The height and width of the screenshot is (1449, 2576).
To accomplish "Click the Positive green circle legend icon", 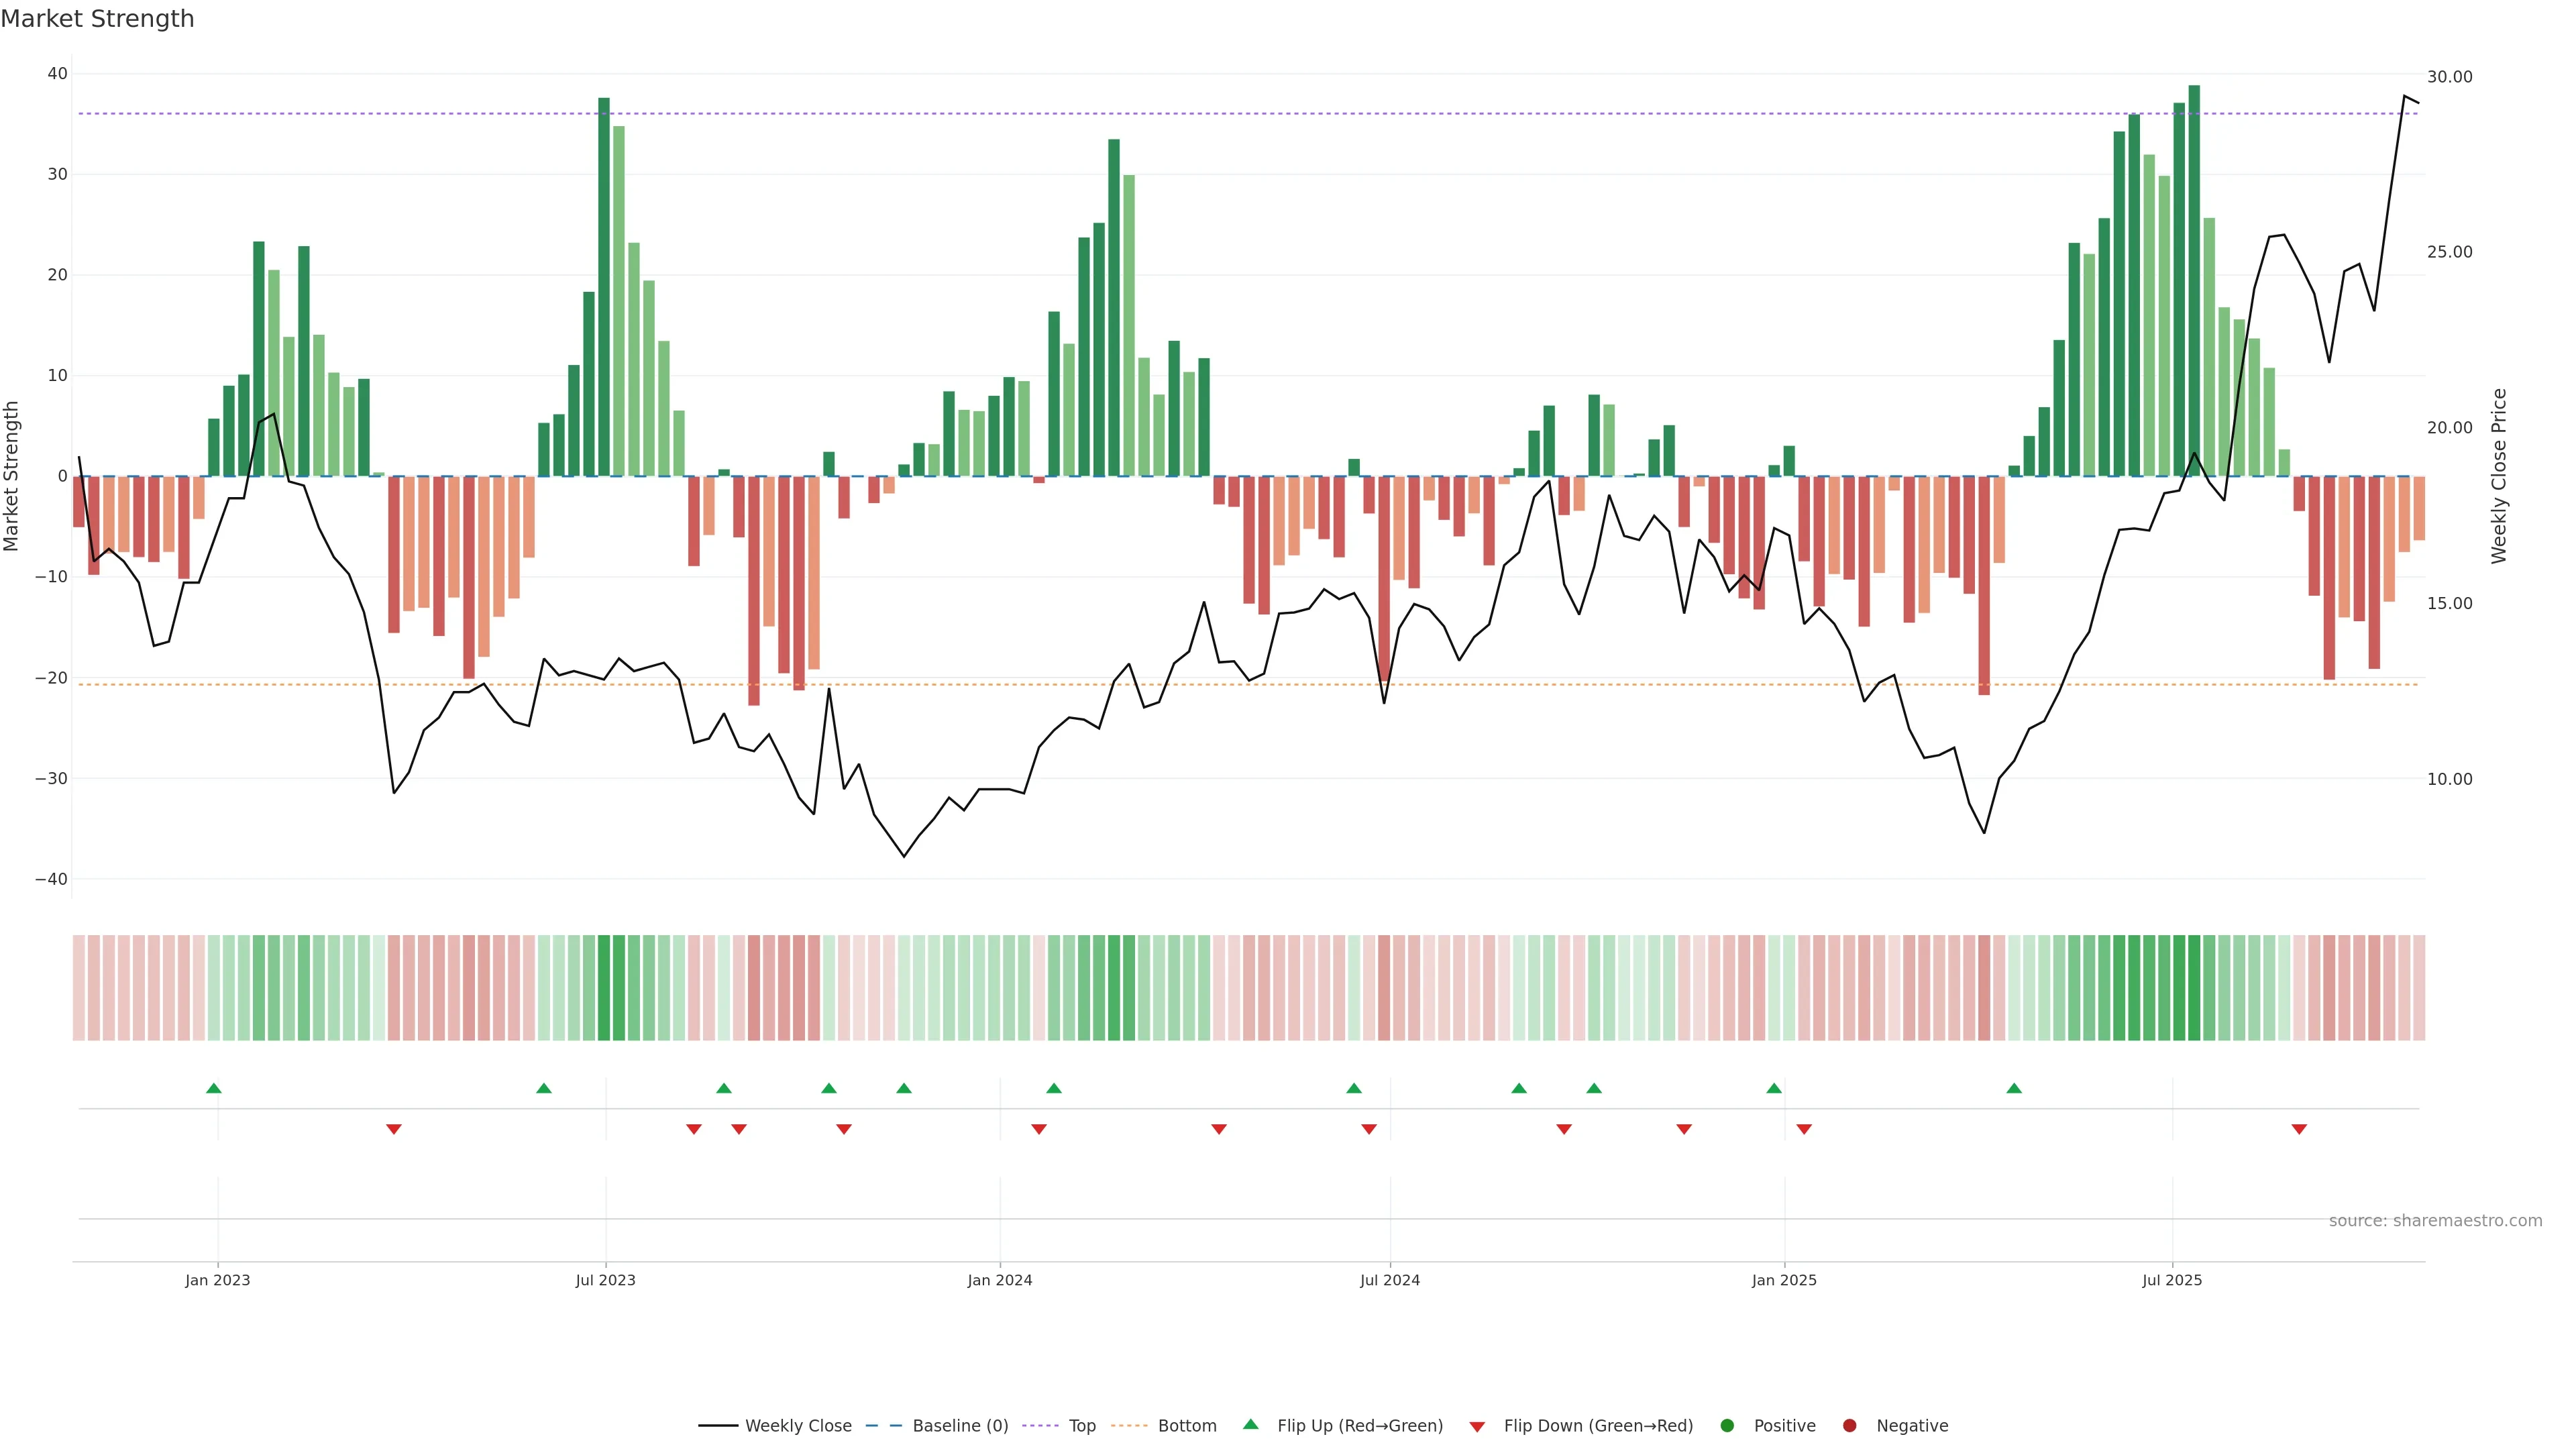I will click(1727, 1425).
